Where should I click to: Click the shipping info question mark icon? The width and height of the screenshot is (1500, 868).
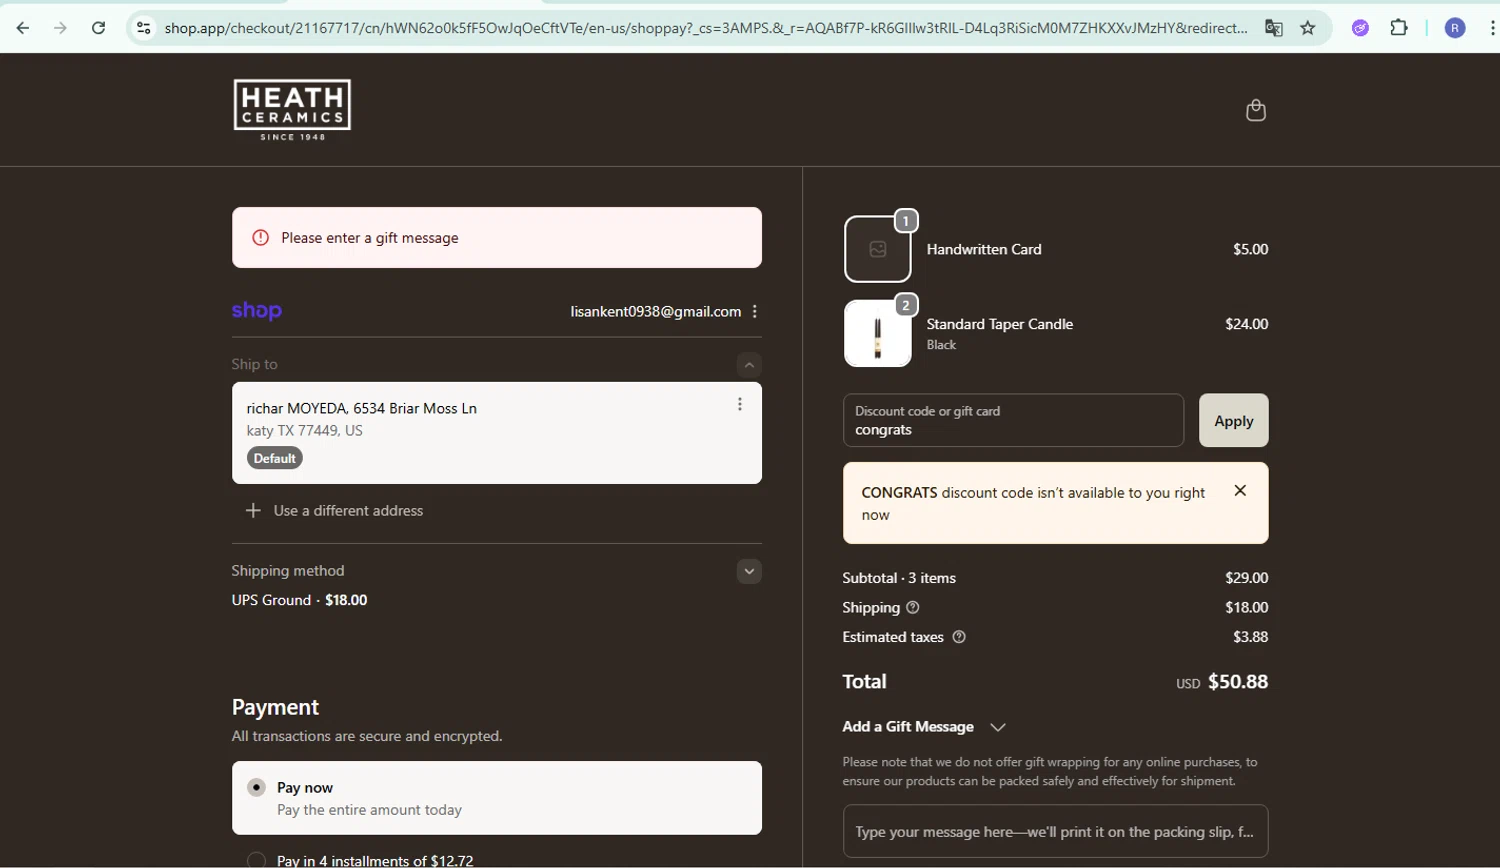click(912, 607)
